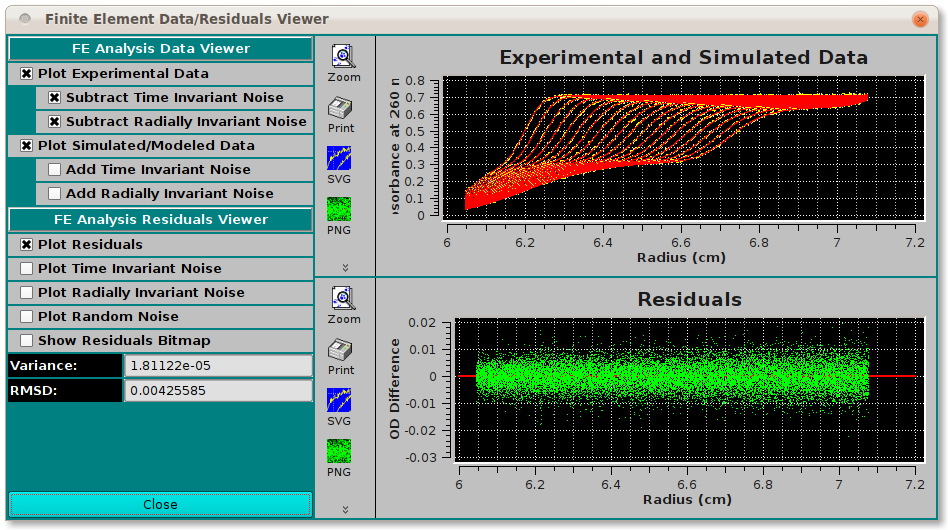This screenshot has width=948, height=530.
Task: Click Radius (cm) label under upper plot
Action: tap(681, 257)
